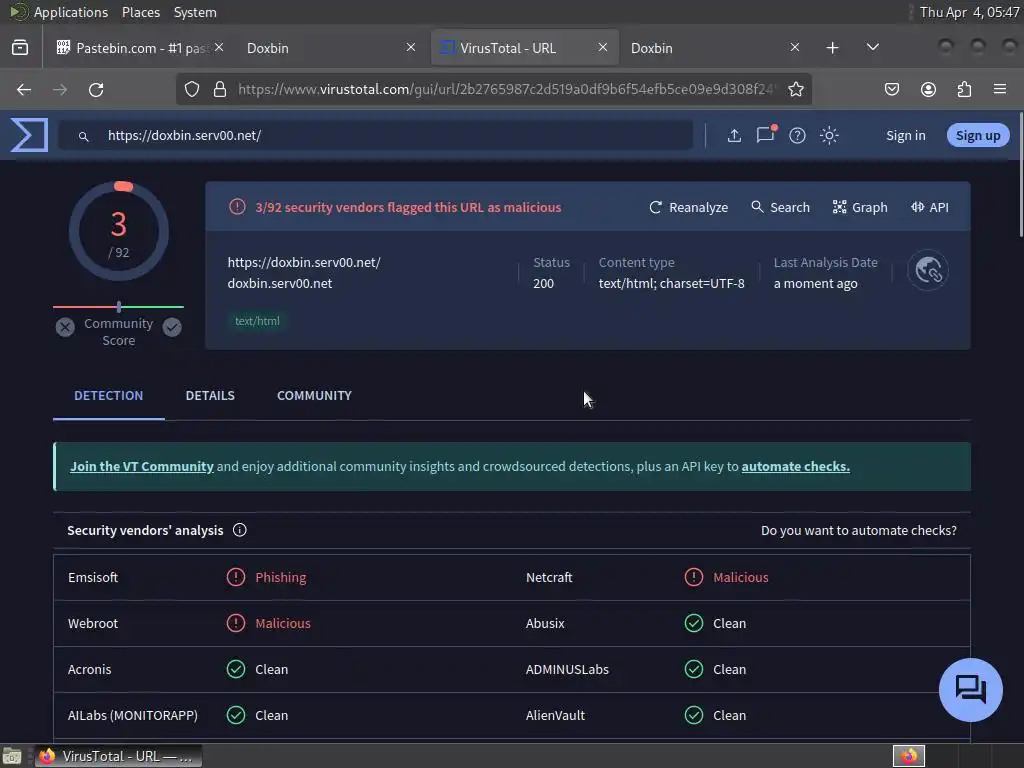Click the VirusTotal - URL taskbar window button

pos(118,756)
